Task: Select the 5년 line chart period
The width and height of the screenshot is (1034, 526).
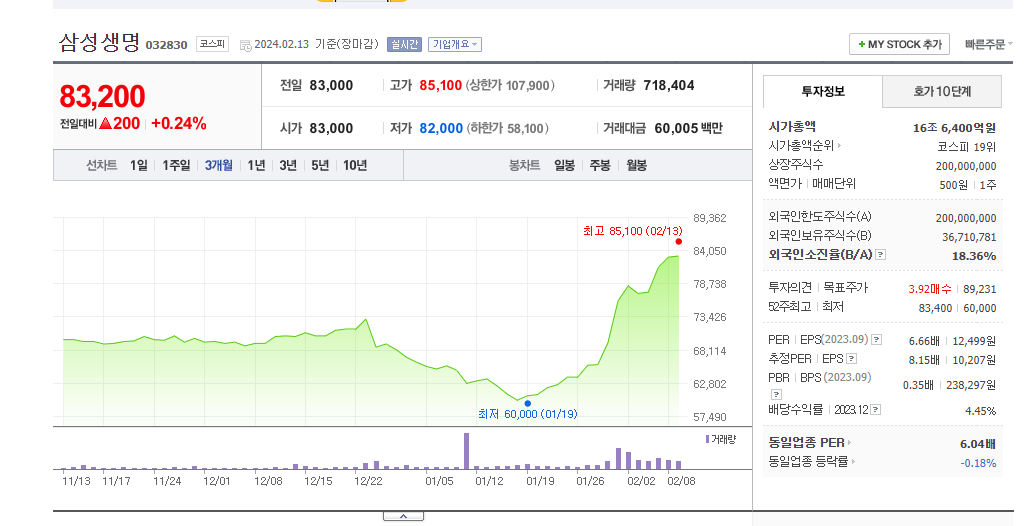Action: pyautogui.click(x=320, y=165)
